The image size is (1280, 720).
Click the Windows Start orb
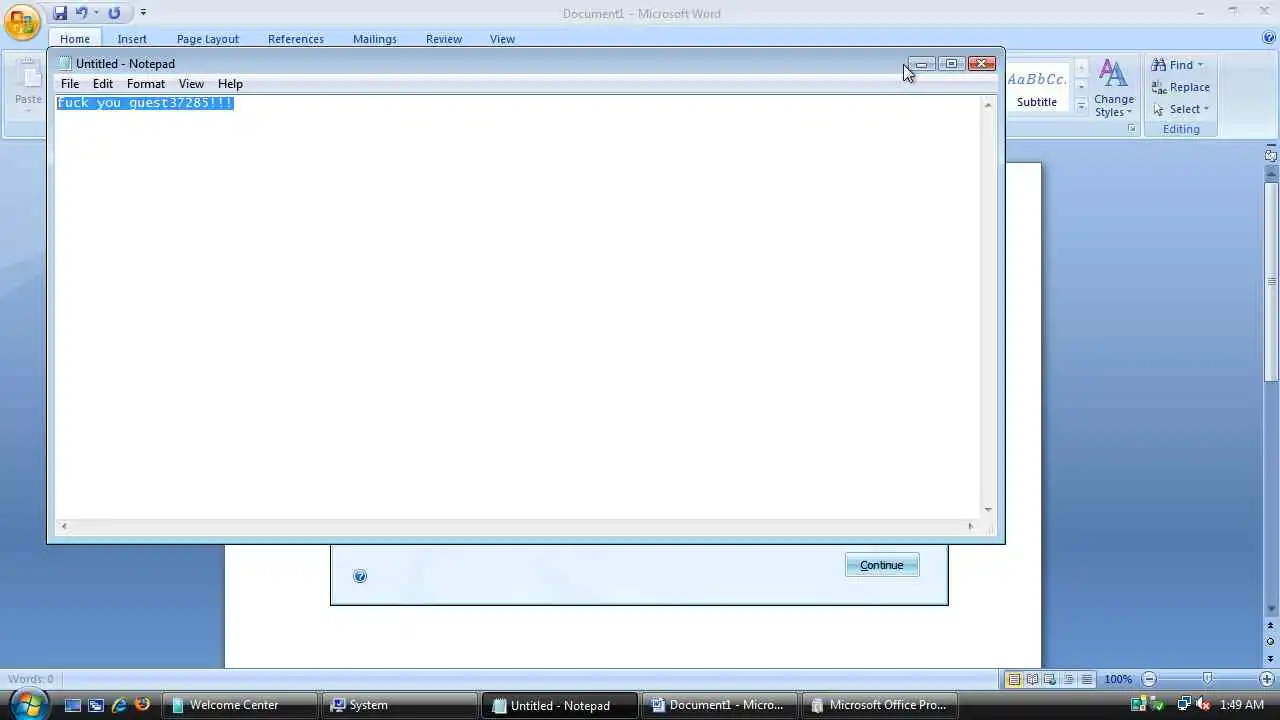[27, 703]
